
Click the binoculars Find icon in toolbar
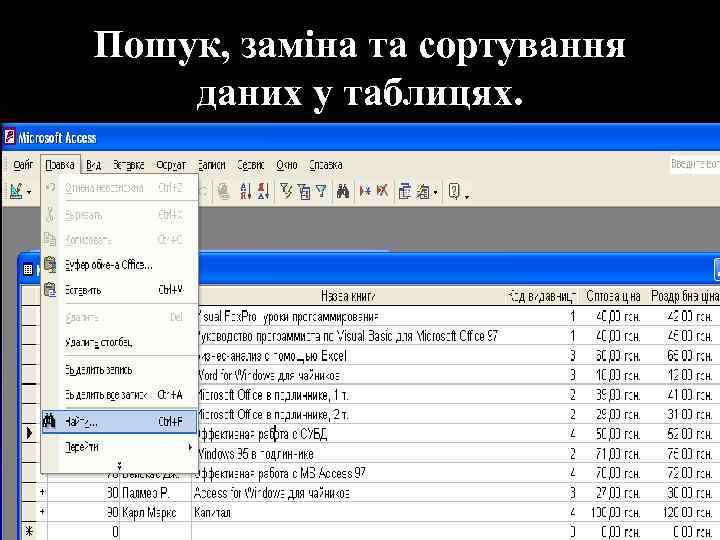coord(343,191)
